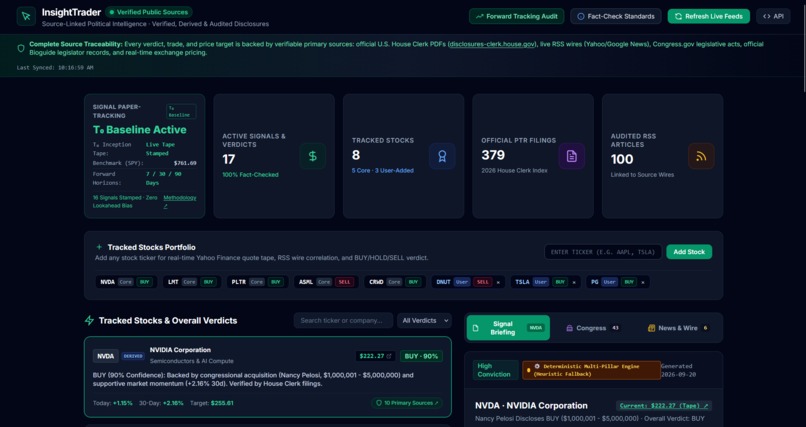This screenshot has width=806, height=427.
Task: Click the NVDA ticker badge on NVIDIA card
Action: pos(105,356)
